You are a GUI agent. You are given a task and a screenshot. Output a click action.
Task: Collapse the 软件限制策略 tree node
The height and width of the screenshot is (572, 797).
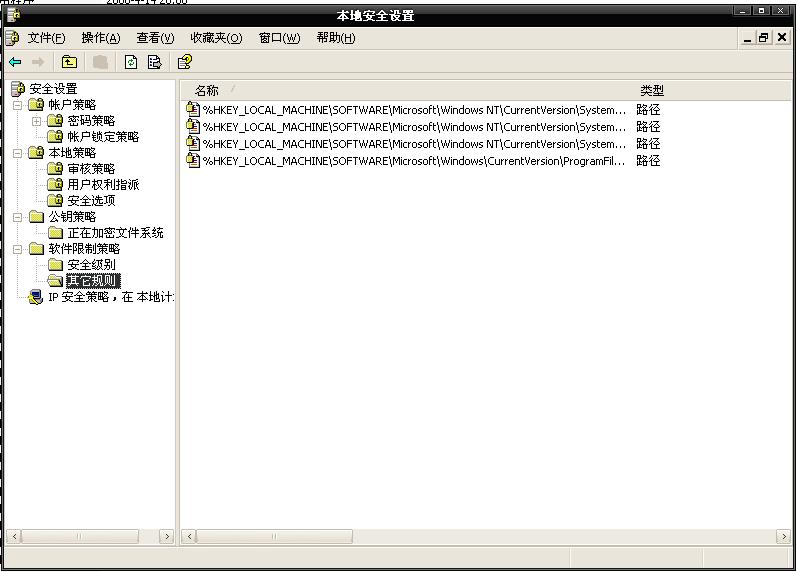pos(17,249)
